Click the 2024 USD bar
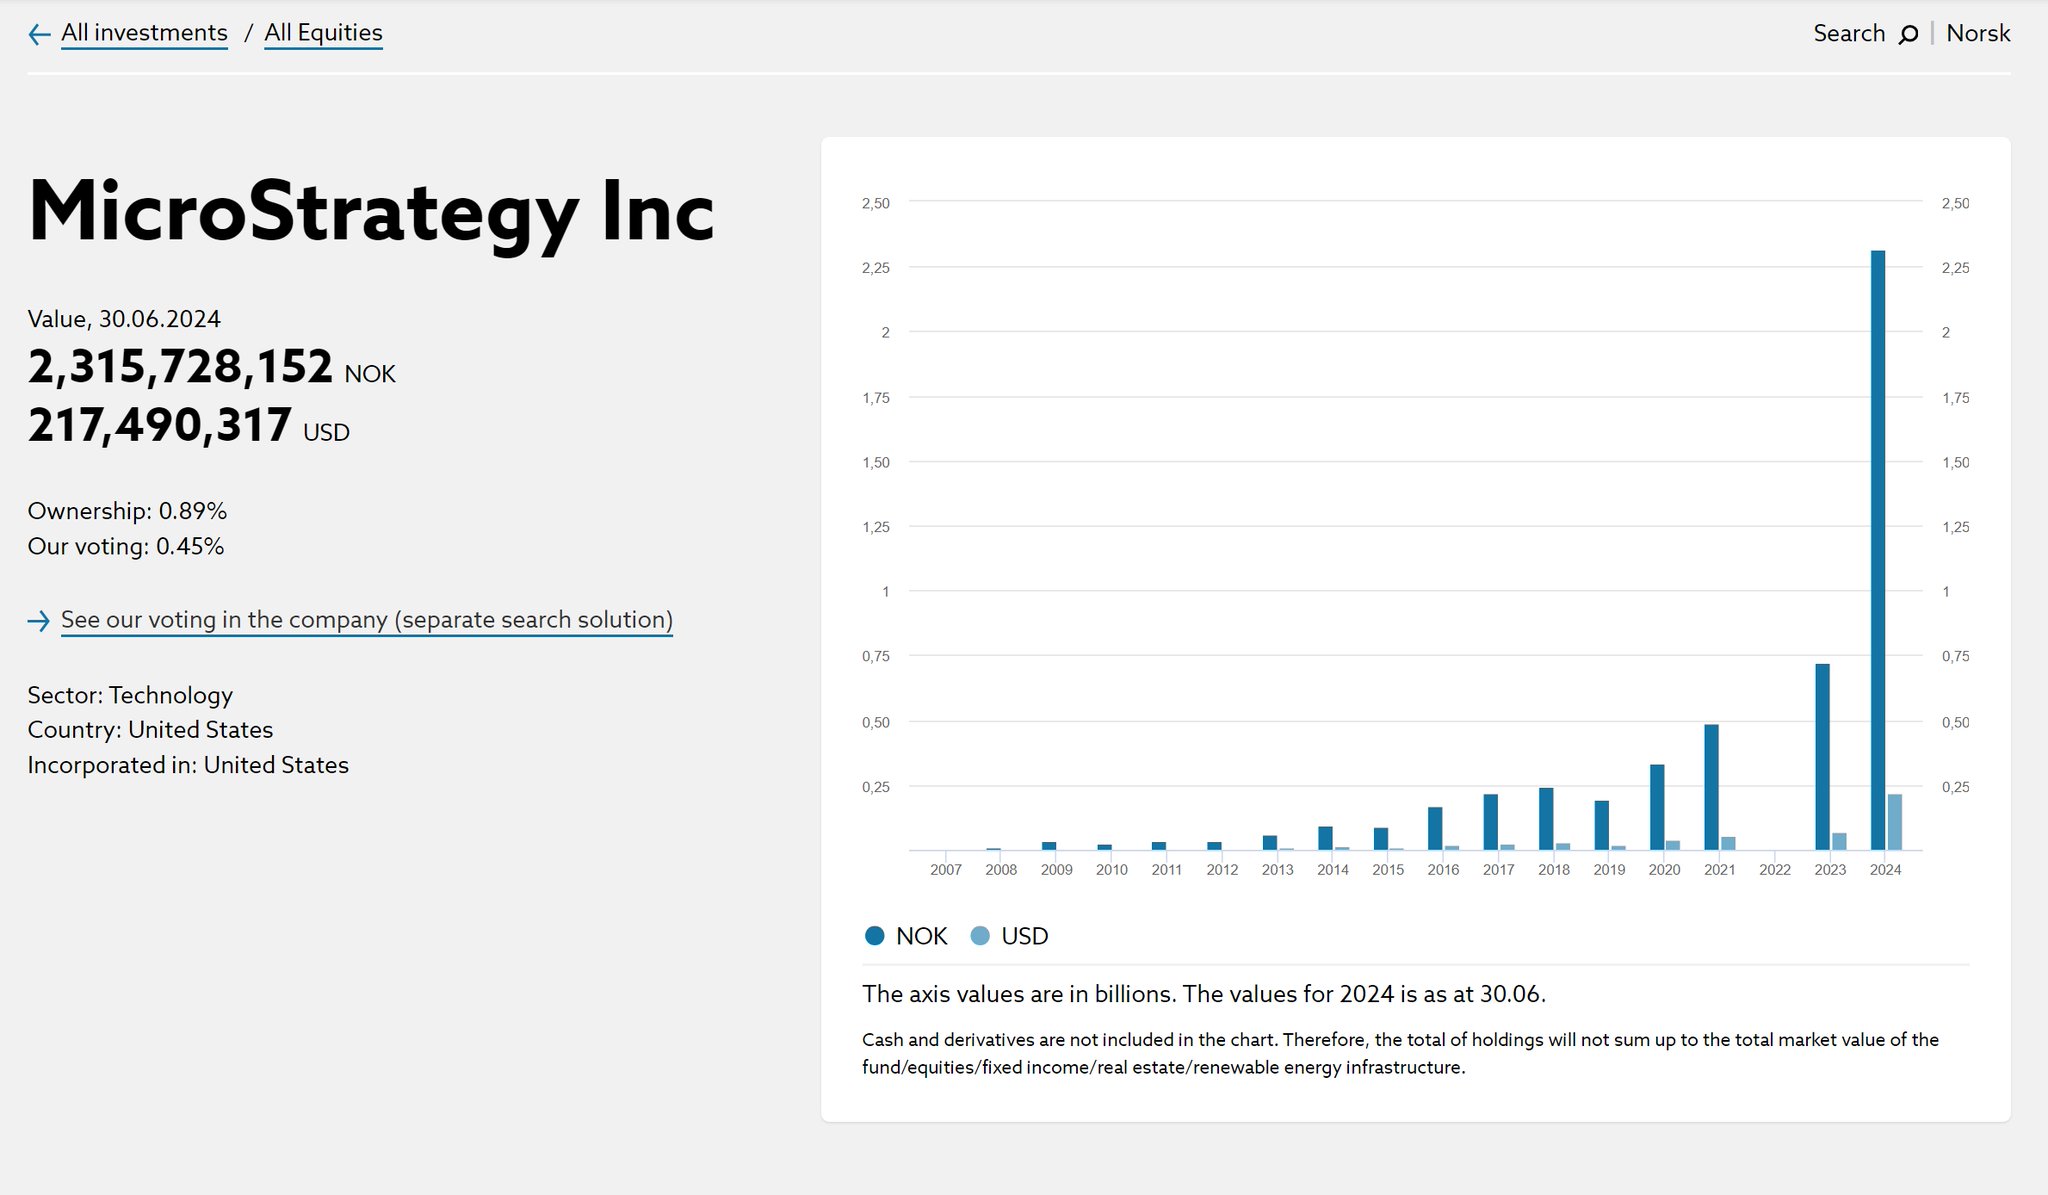Image resolution: width=2048 pixels, height=1195 pixels. click(1894, 822)
